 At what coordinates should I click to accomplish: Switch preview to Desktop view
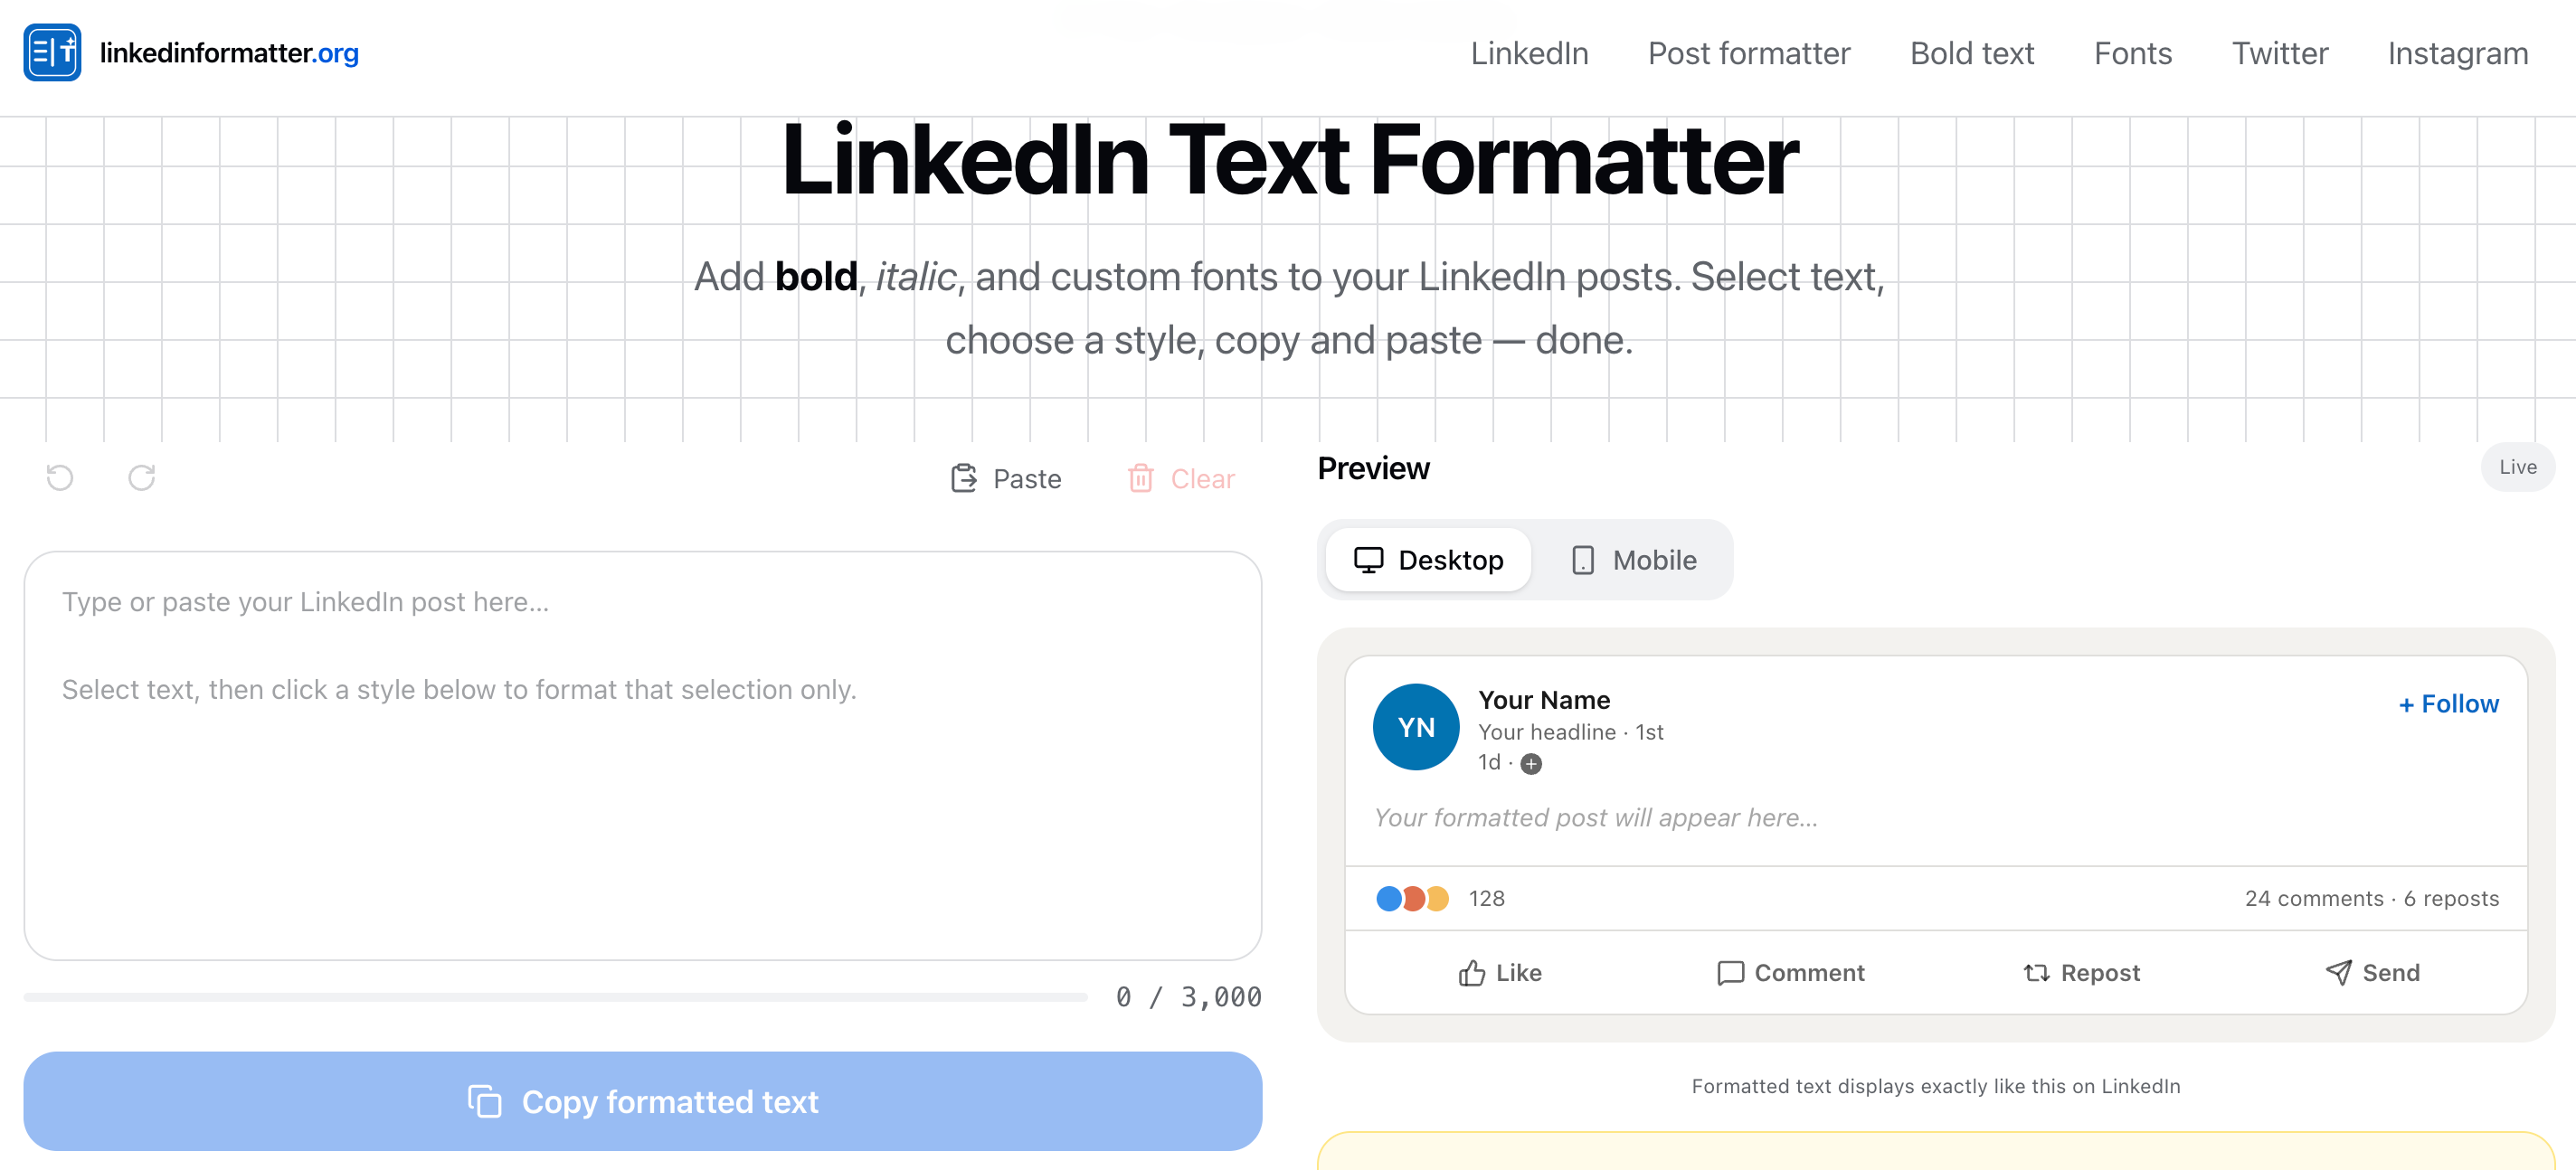pyautogui.click(x=1428, y=560)
